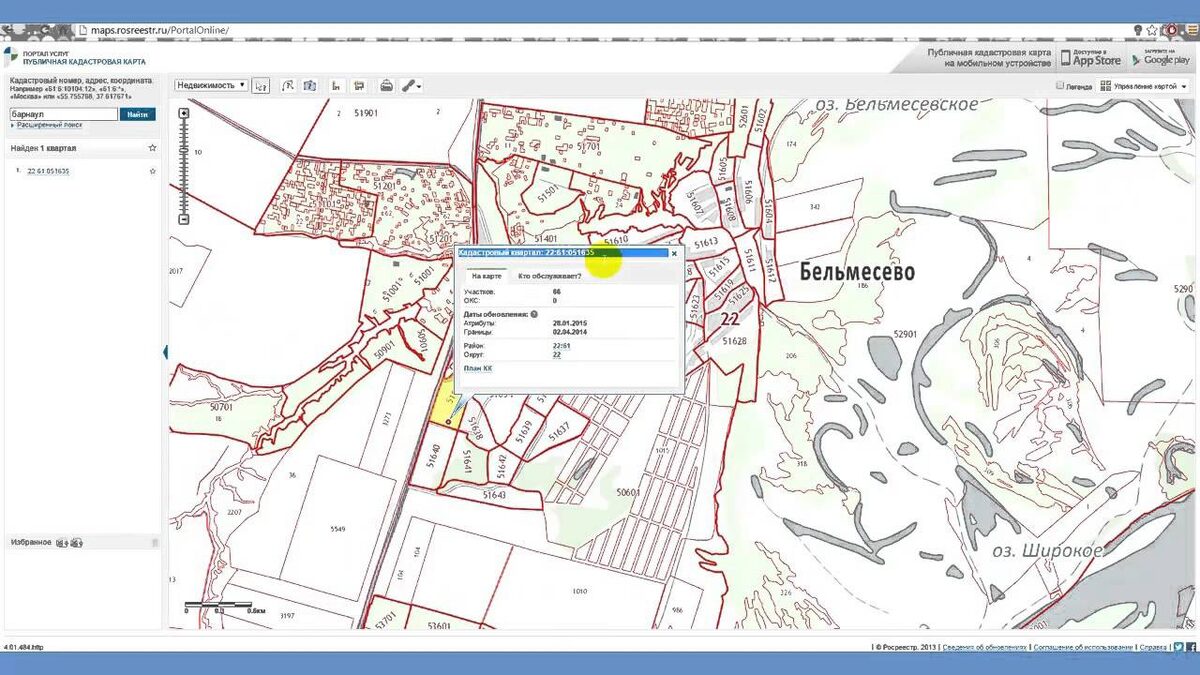Screen dimensions: 1200x675
Task: Expand the link/wrench tool dropdown arrow
Action: tap(418, 86)
